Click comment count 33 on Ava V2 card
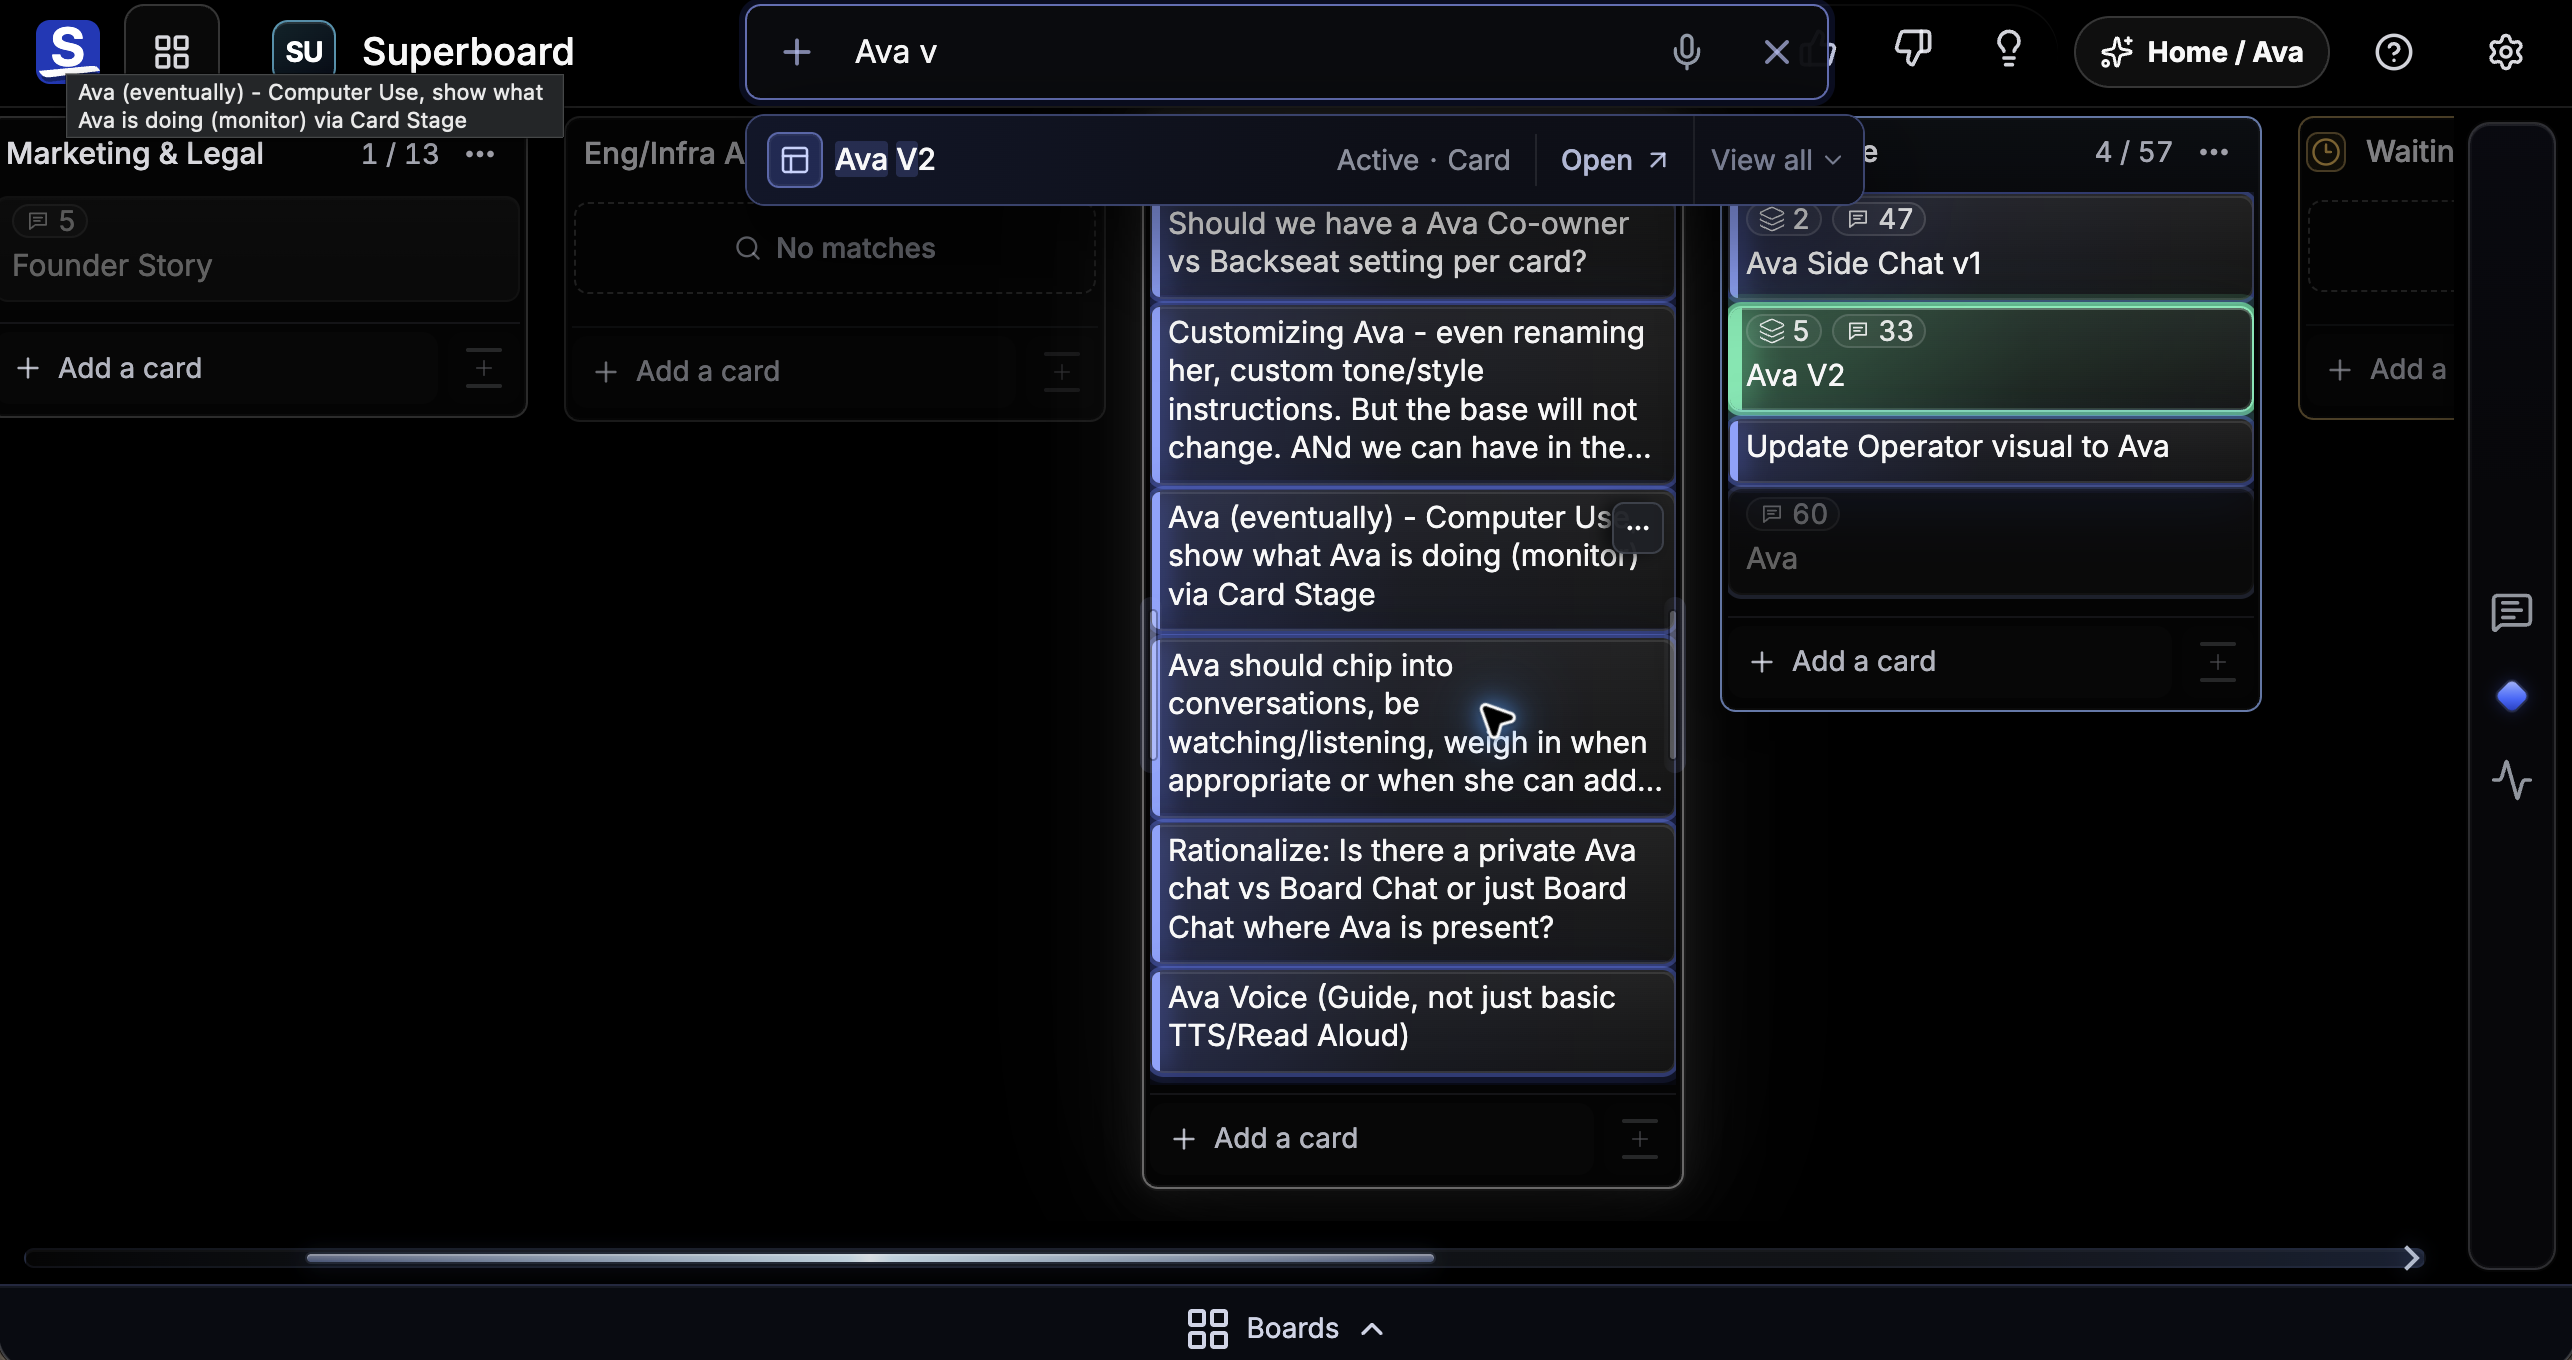The height and width of the screenshot is (1360, 2572). click(1880, 331)
